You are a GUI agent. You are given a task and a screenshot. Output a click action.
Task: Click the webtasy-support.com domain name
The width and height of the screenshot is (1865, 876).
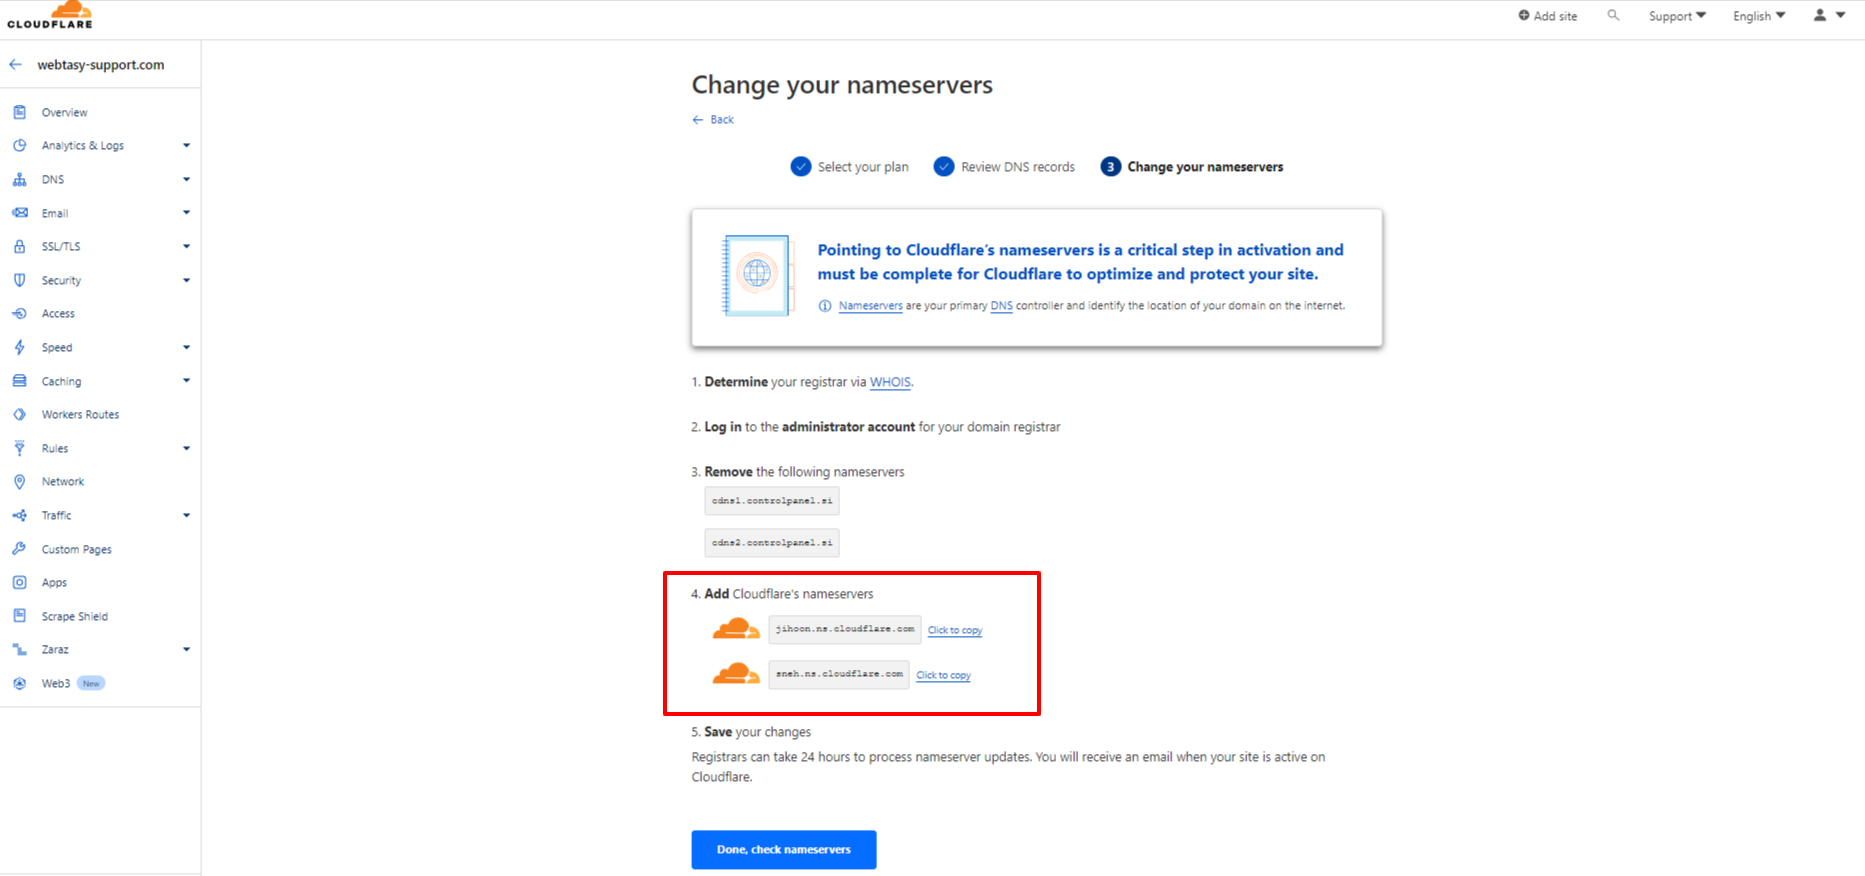click(101, 65)
